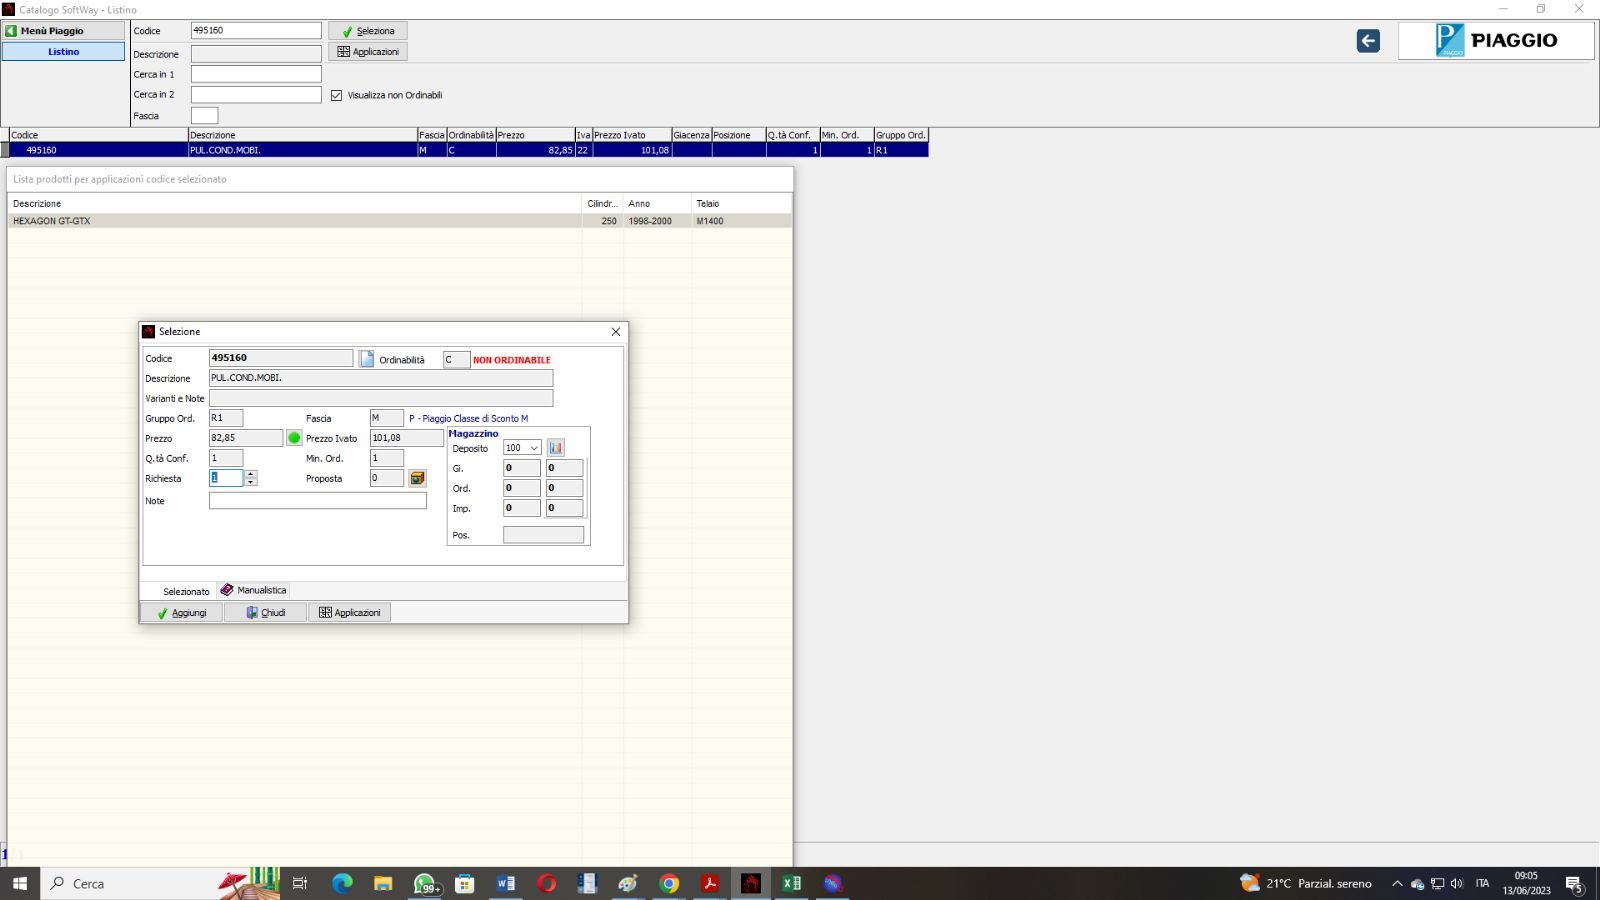Viewport: 1600px width, 900px height.
Task: Click the Piaggio brand logo
Action: tap(1495, 41)
